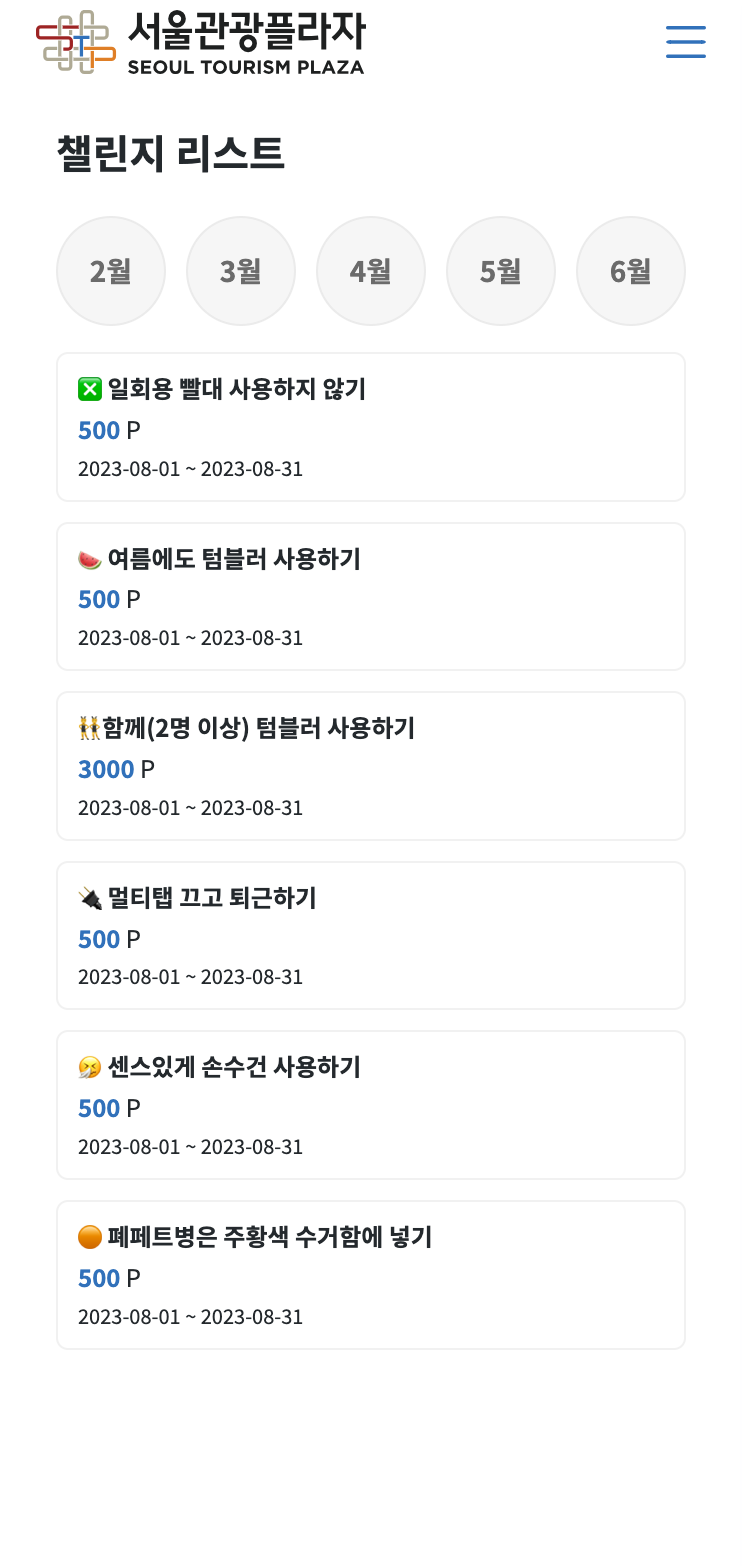This screenshot has width=742, height=1566.
Task: Click the watermelon emoji icon
Action: tap(90, 559)
